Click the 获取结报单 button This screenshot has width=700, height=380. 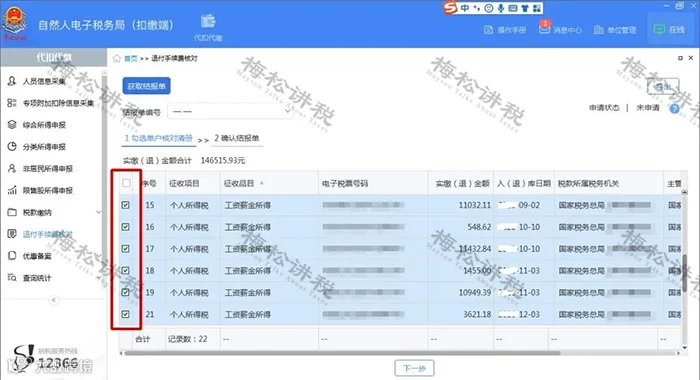point(146,86)
